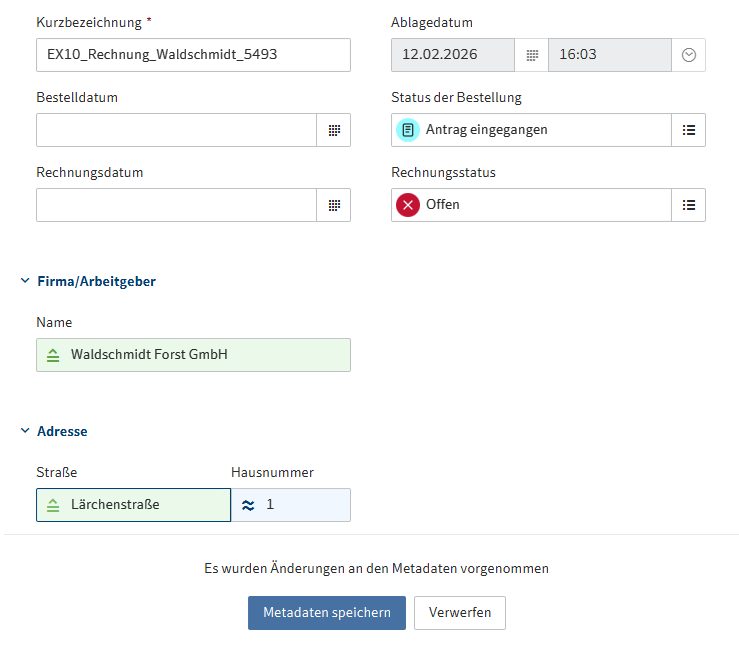The image size is (739, 654).
Task: Click the wave icon in Hausnummer field
Action: tap(248, 505)
